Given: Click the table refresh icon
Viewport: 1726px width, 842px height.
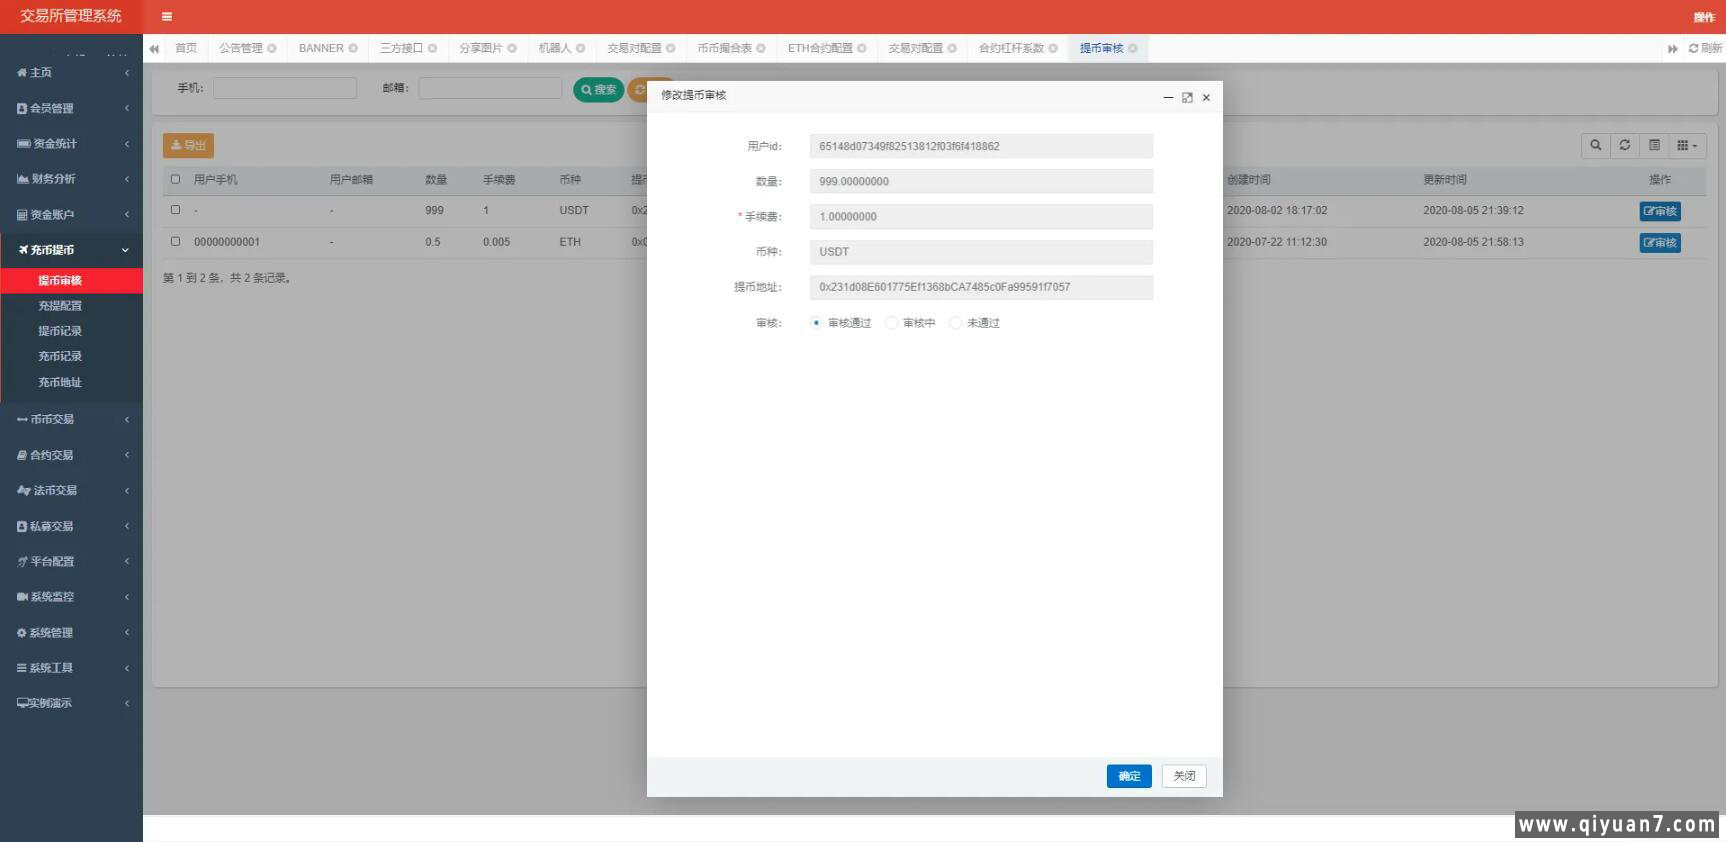Looking at the screenshot, I should [x=1625, y=145].
